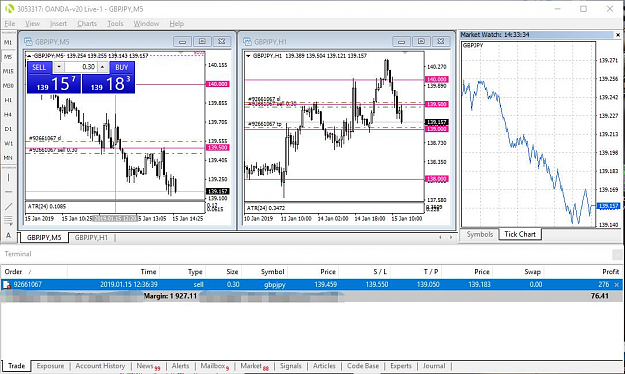Screen dimensions: 625x374
Task: Open the Market terminal tab
Action: coord(254,366)
